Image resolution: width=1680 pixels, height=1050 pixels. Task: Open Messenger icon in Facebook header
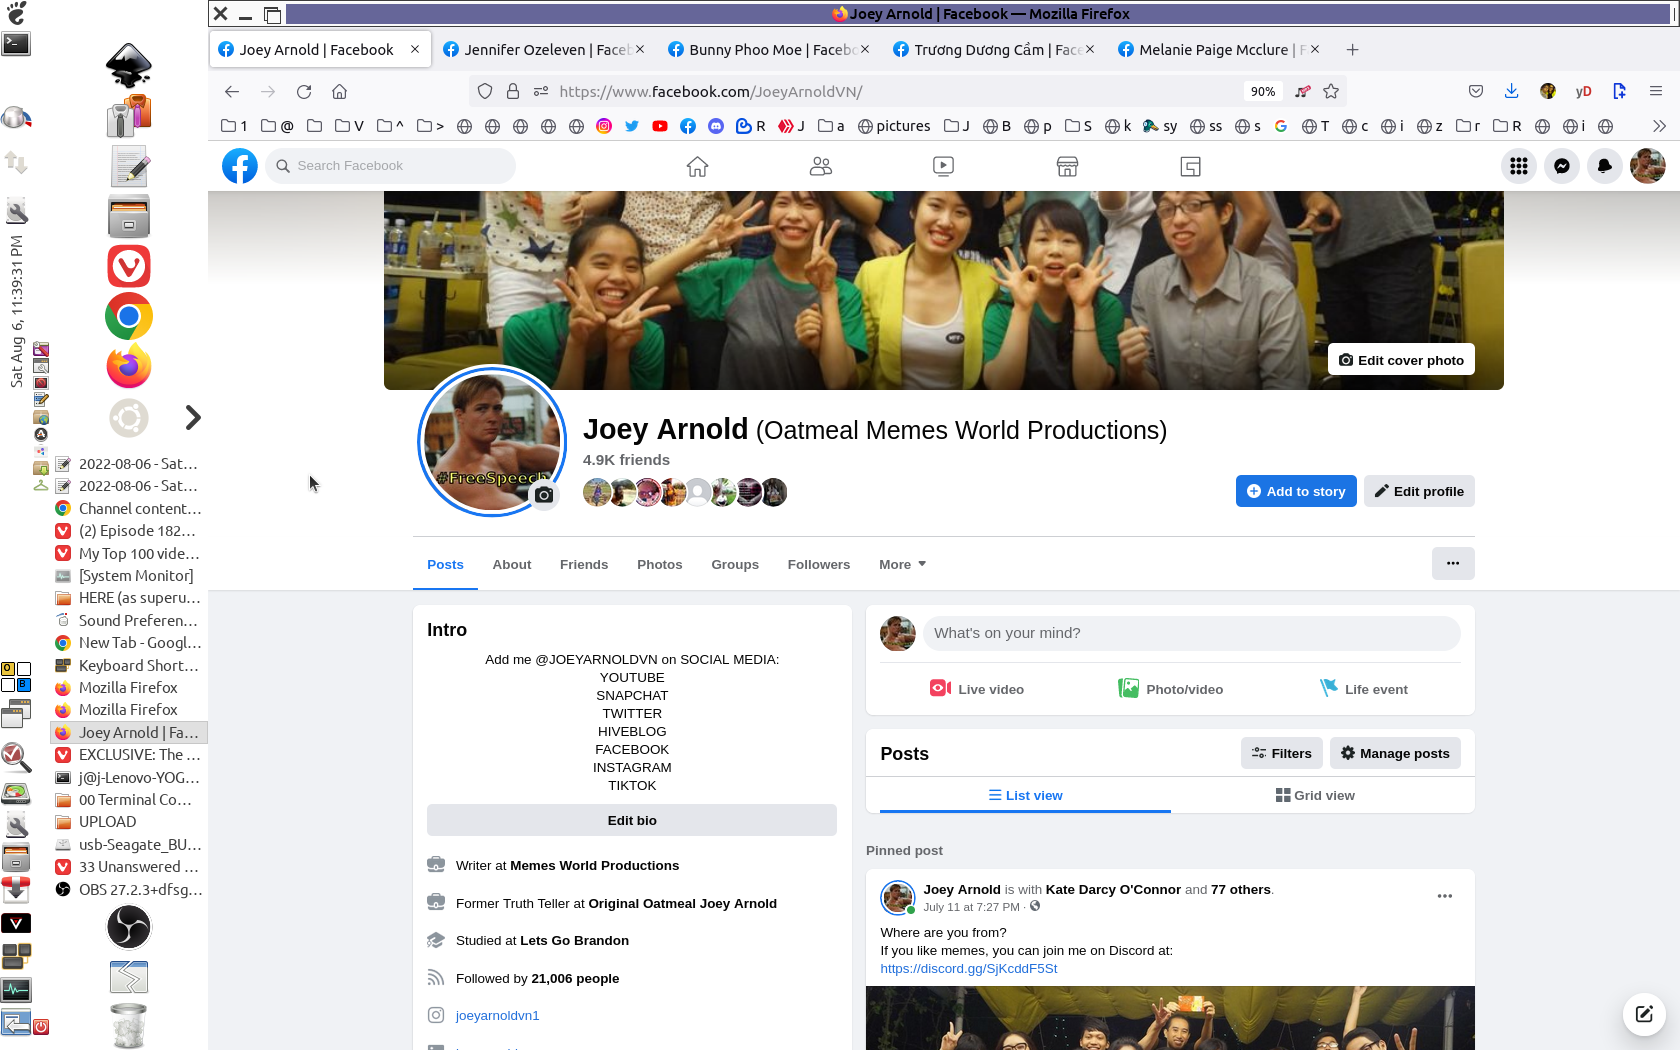point(1562,166)
